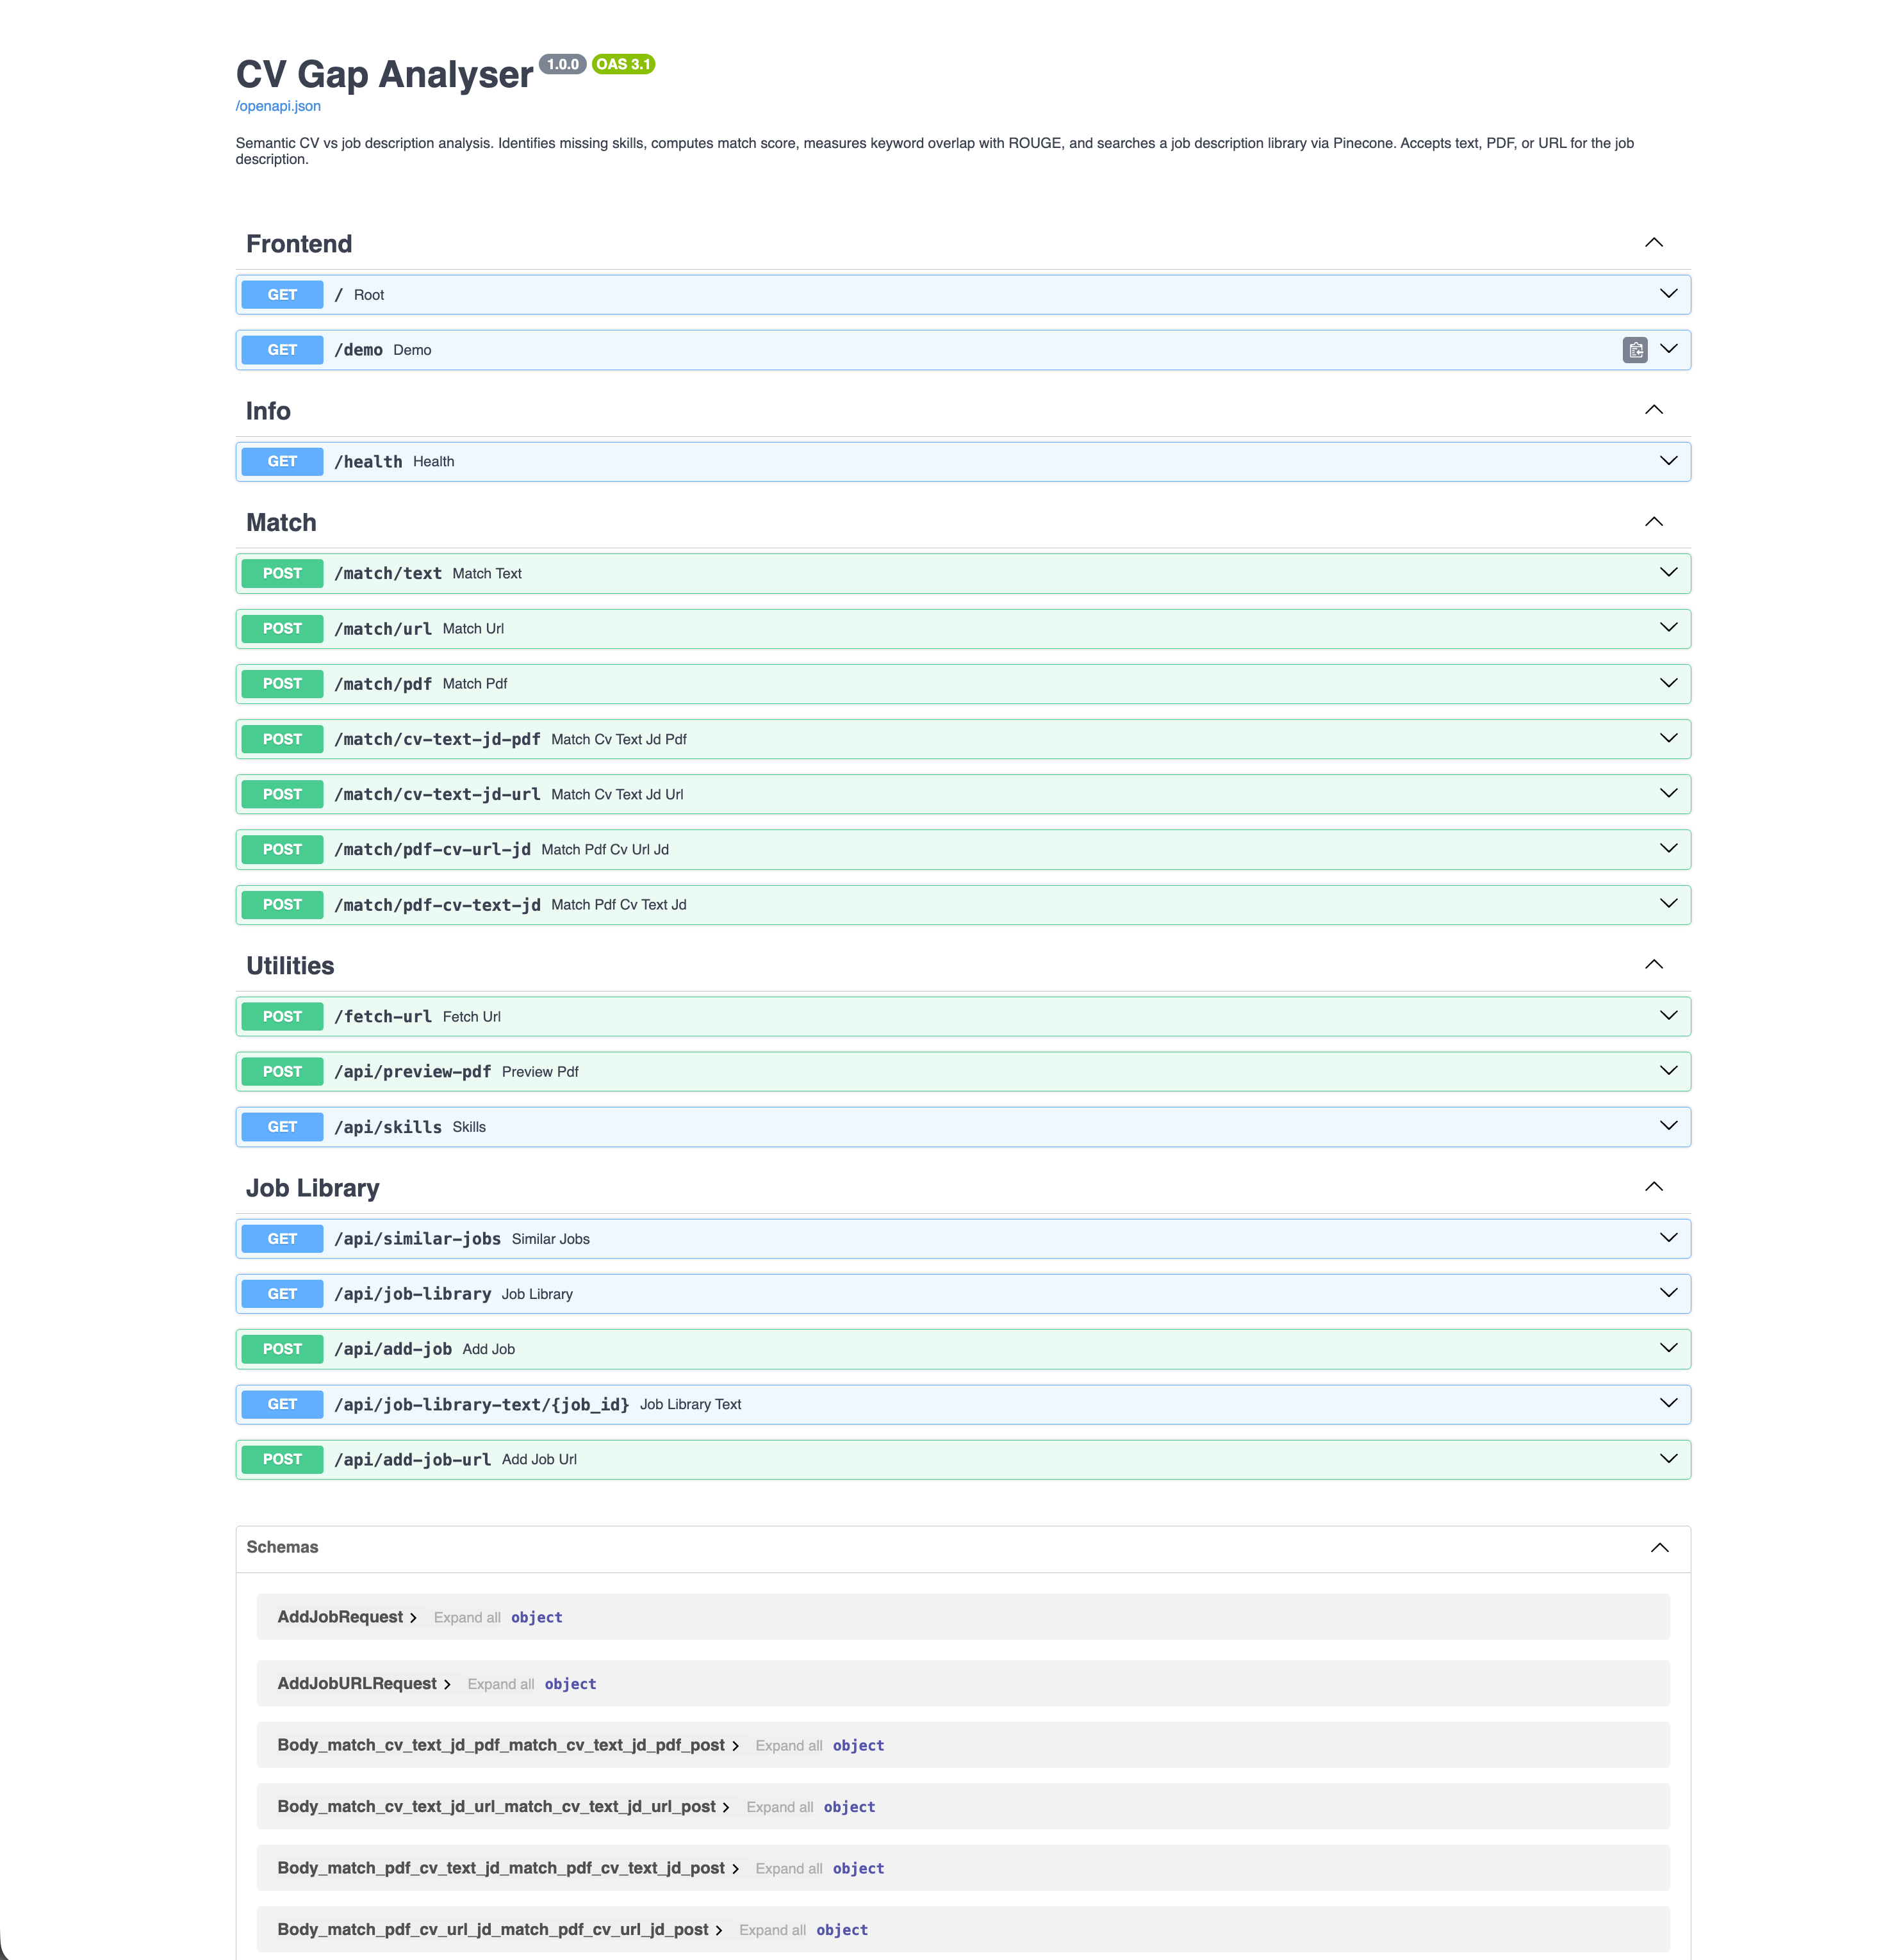Click Expand all for Body_match_pdf_cv_url_jd schema
This screenshot has height=1960, width=1899.
pos(773,1931)
